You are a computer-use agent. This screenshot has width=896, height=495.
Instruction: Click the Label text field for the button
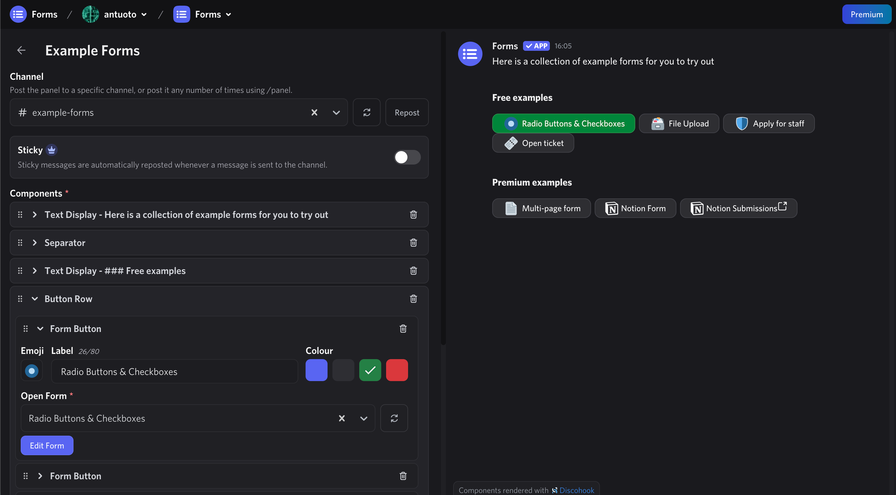(175, 372)
